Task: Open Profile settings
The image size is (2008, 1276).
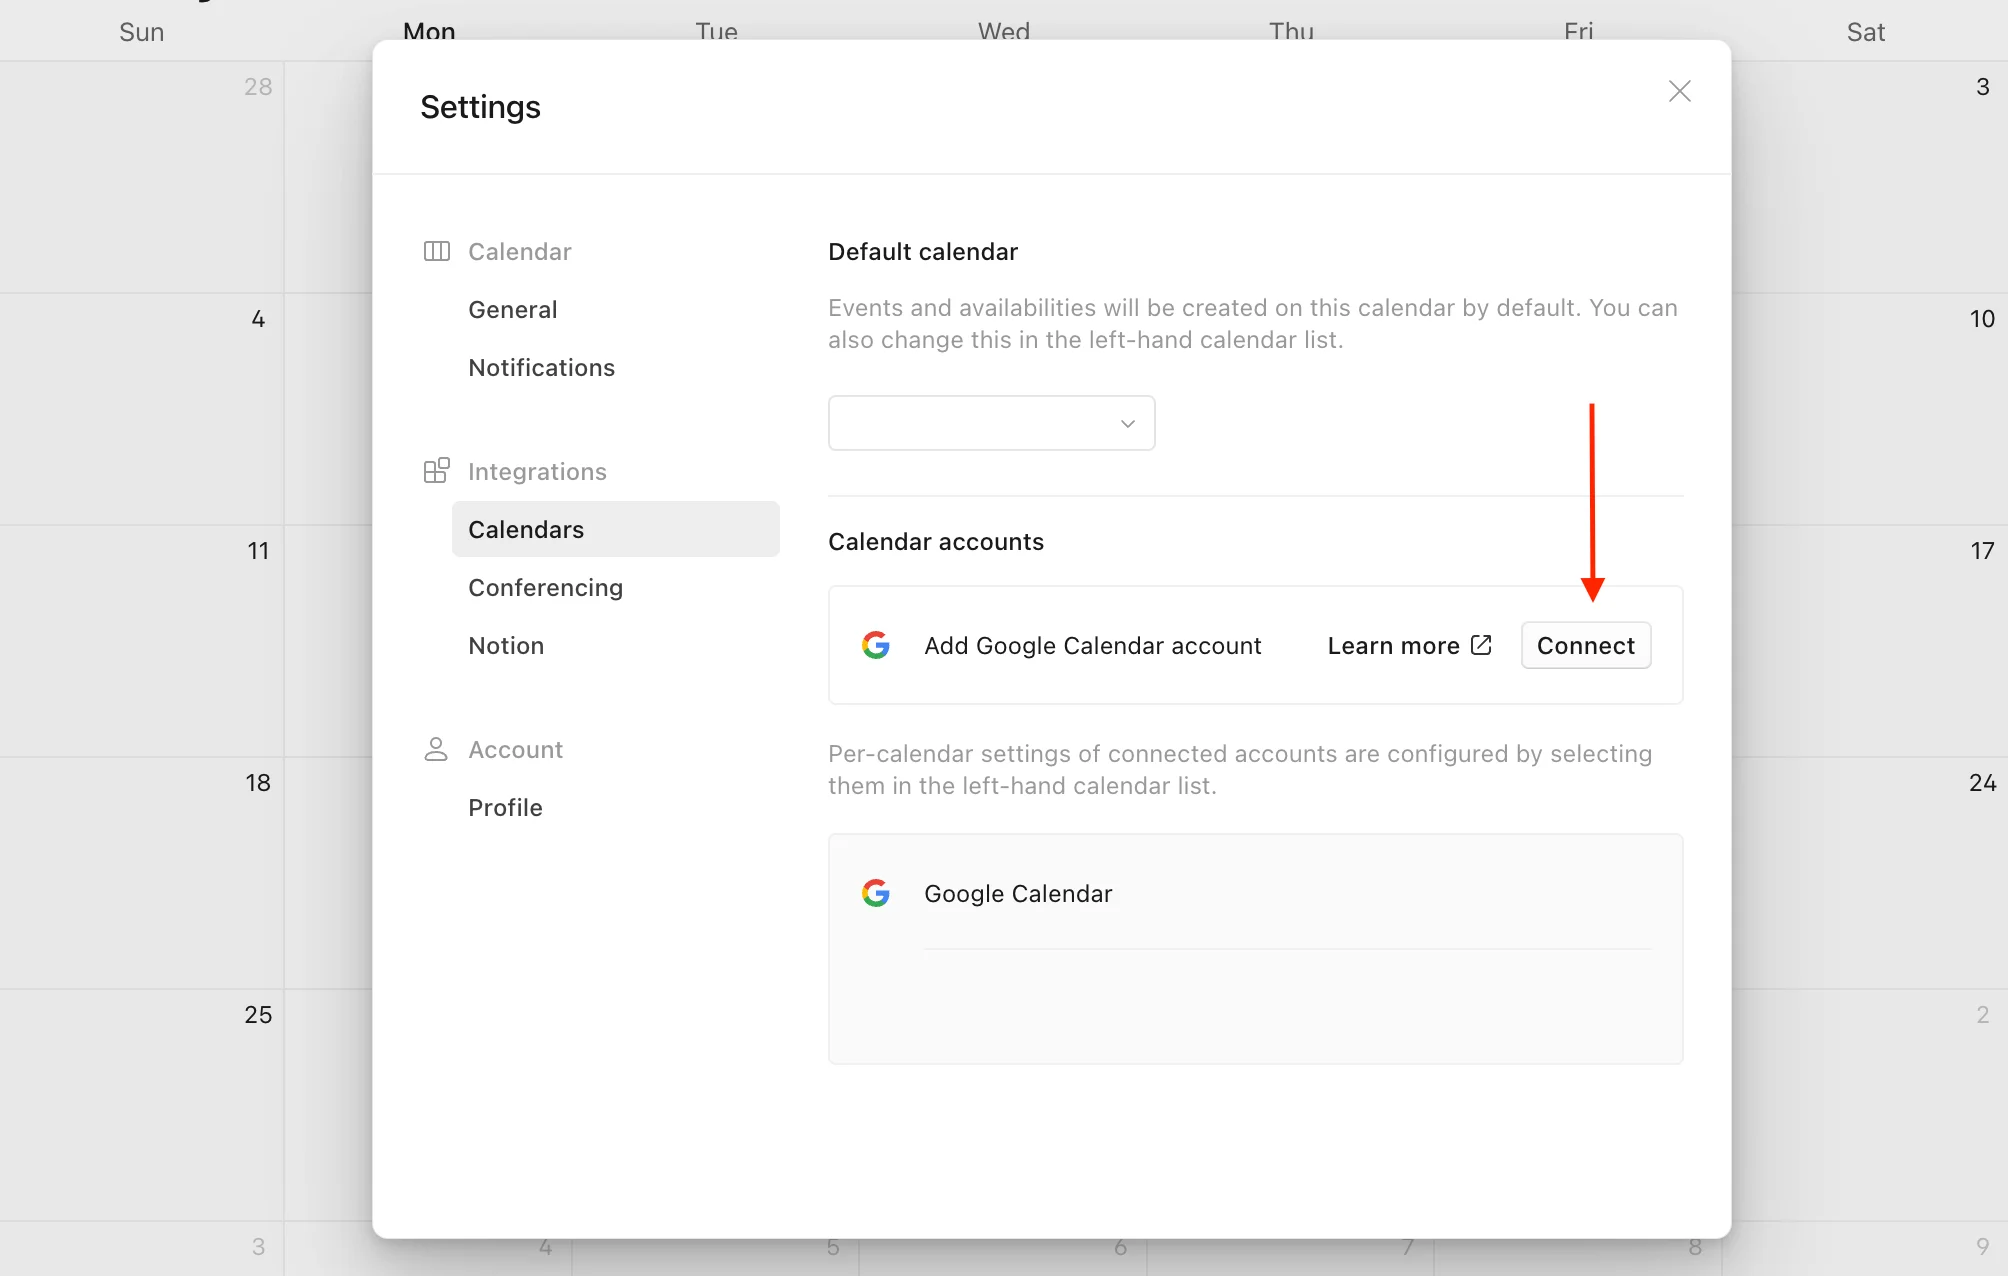Action: click(505, 808)
